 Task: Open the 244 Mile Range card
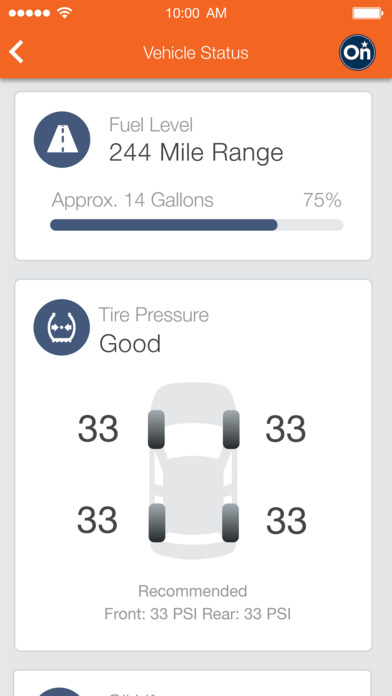coord(193,176)
